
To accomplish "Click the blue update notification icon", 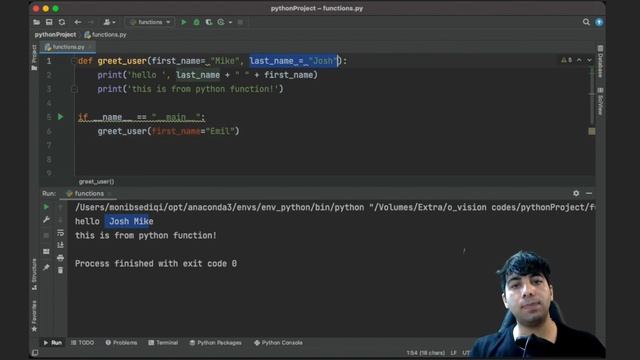I will [x=599, y=22].
